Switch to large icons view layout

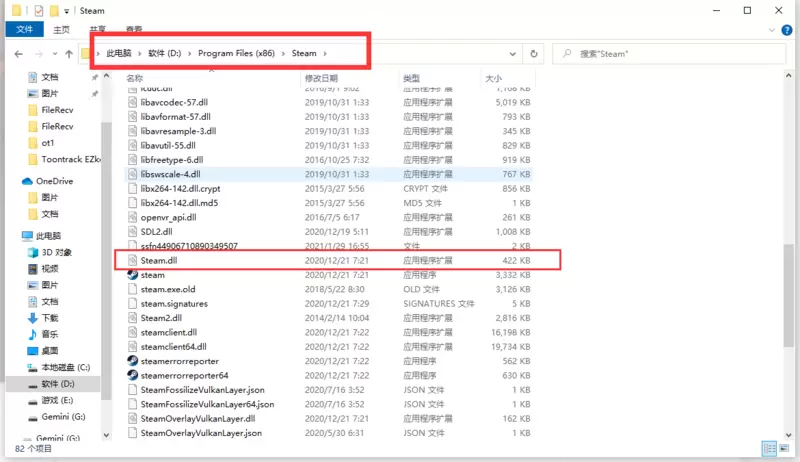coord(784,448)
